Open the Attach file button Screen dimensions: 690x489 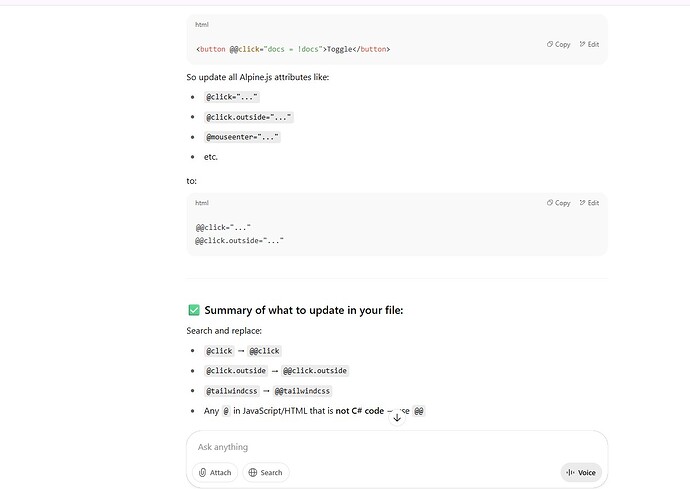(x=215, y=472)
